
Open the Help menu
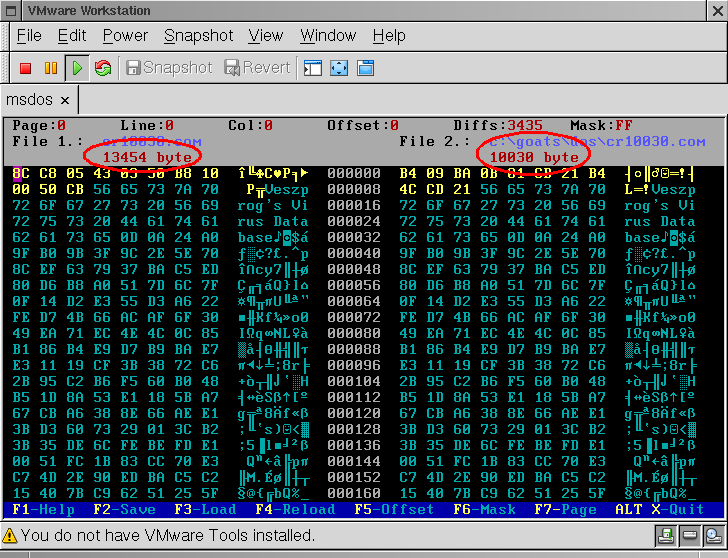(x=389, y=36)
